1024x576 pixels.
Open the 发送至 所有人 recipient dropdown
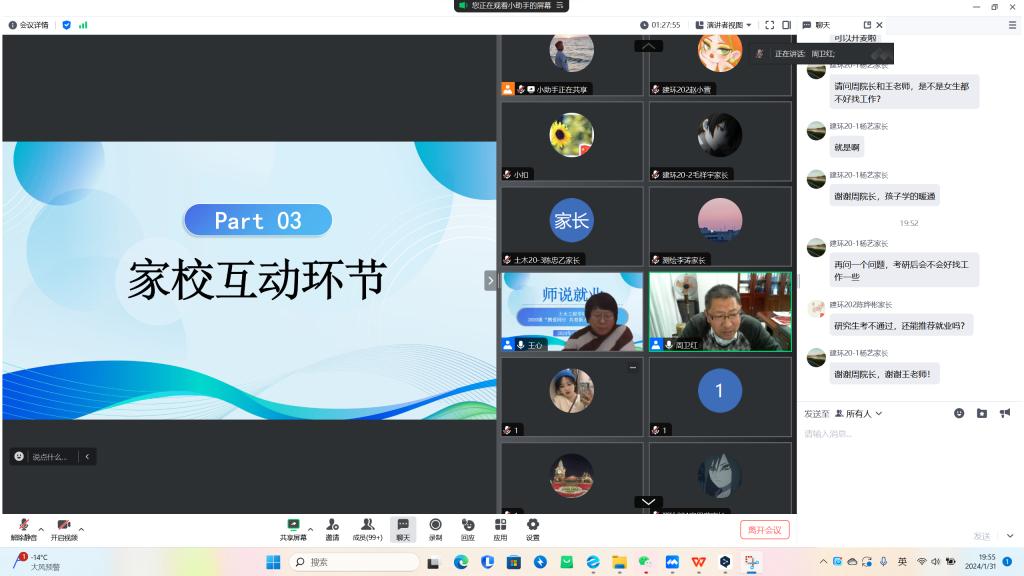858,413
